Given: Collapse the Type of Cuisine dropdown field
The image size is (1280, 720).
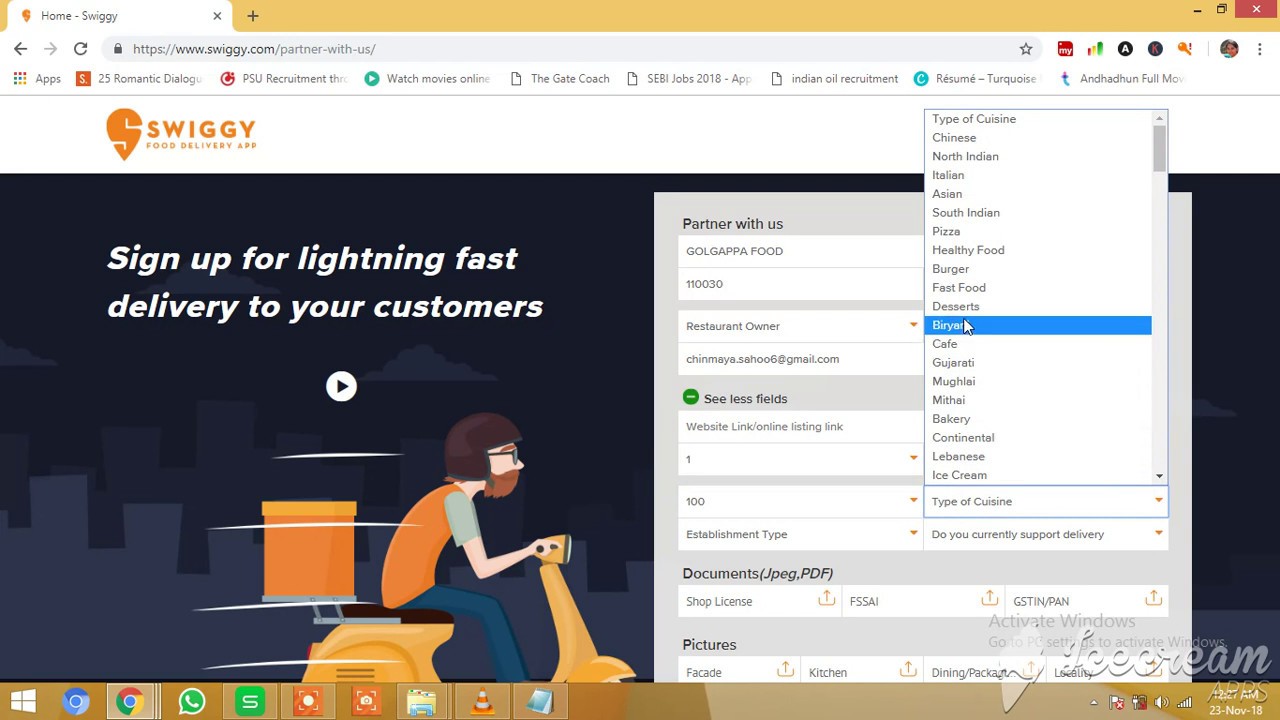Looking at the screenshot, I should (1046, 501).
